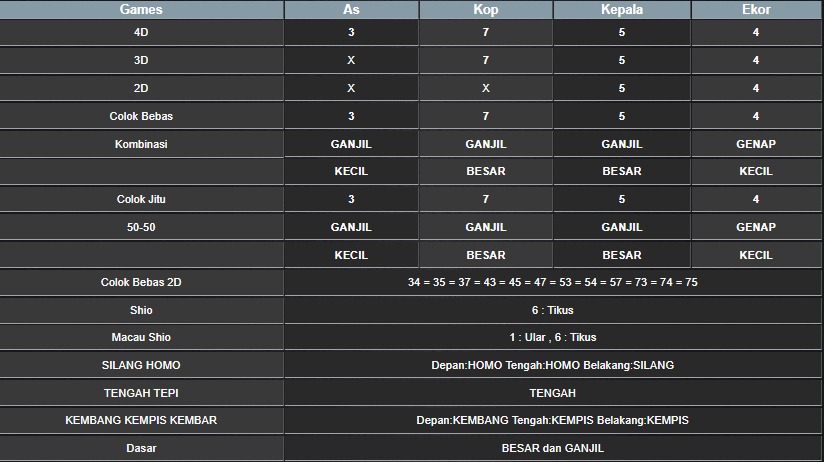Click the Kepala column header
Image resolution: width=824 pixels, height=462 pixels.
click(x=622, y=9)
